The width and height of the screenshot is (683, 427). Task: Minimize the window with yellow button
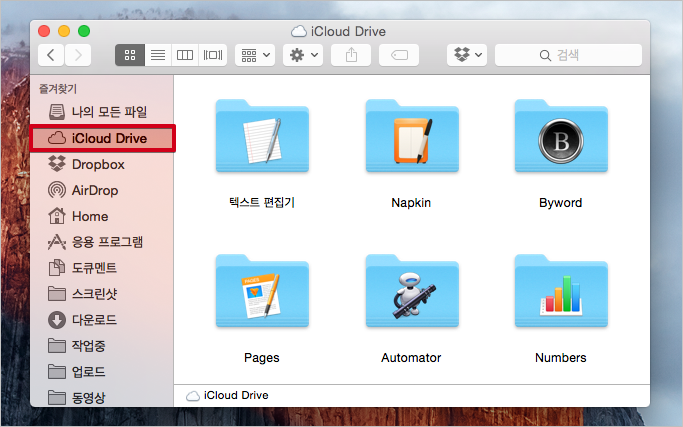click(64, 31)
